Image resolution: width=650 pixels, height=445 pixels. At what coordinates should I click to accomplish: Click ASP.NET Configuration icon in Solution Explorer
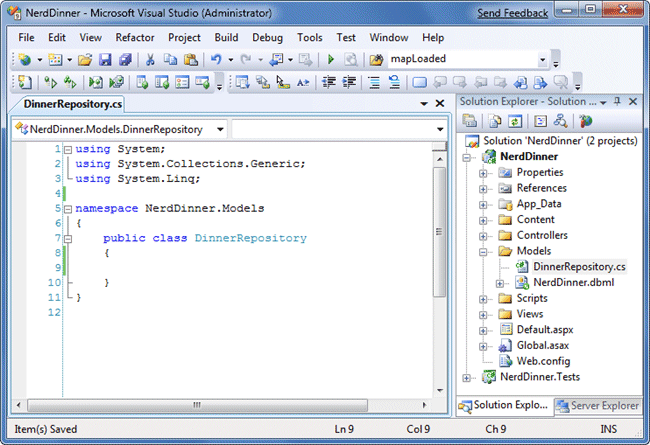tap(586, 121)
